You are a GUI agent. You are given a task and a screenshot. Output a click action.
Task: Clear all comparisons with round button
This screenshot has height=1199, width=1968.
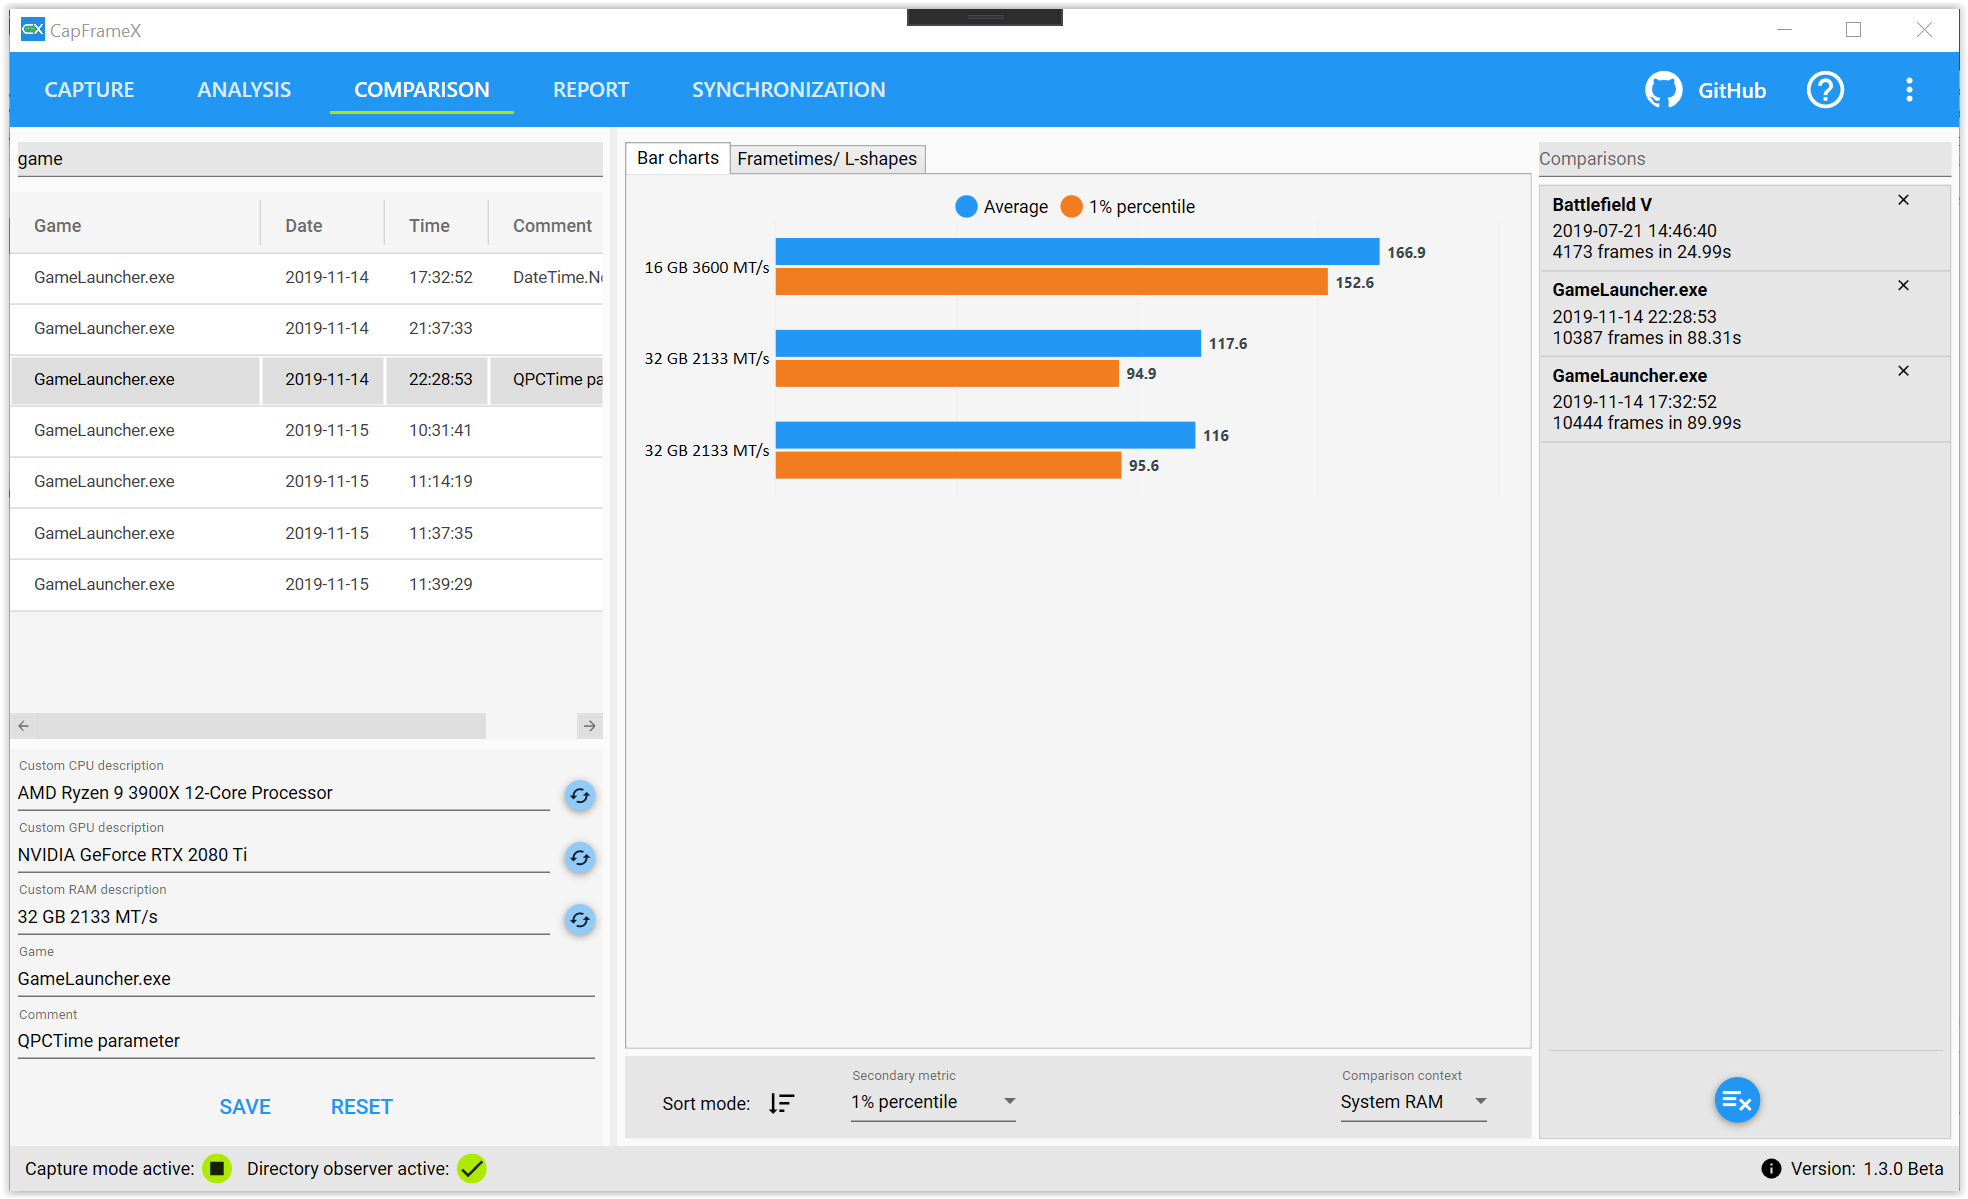(x=1737, y=1101)
